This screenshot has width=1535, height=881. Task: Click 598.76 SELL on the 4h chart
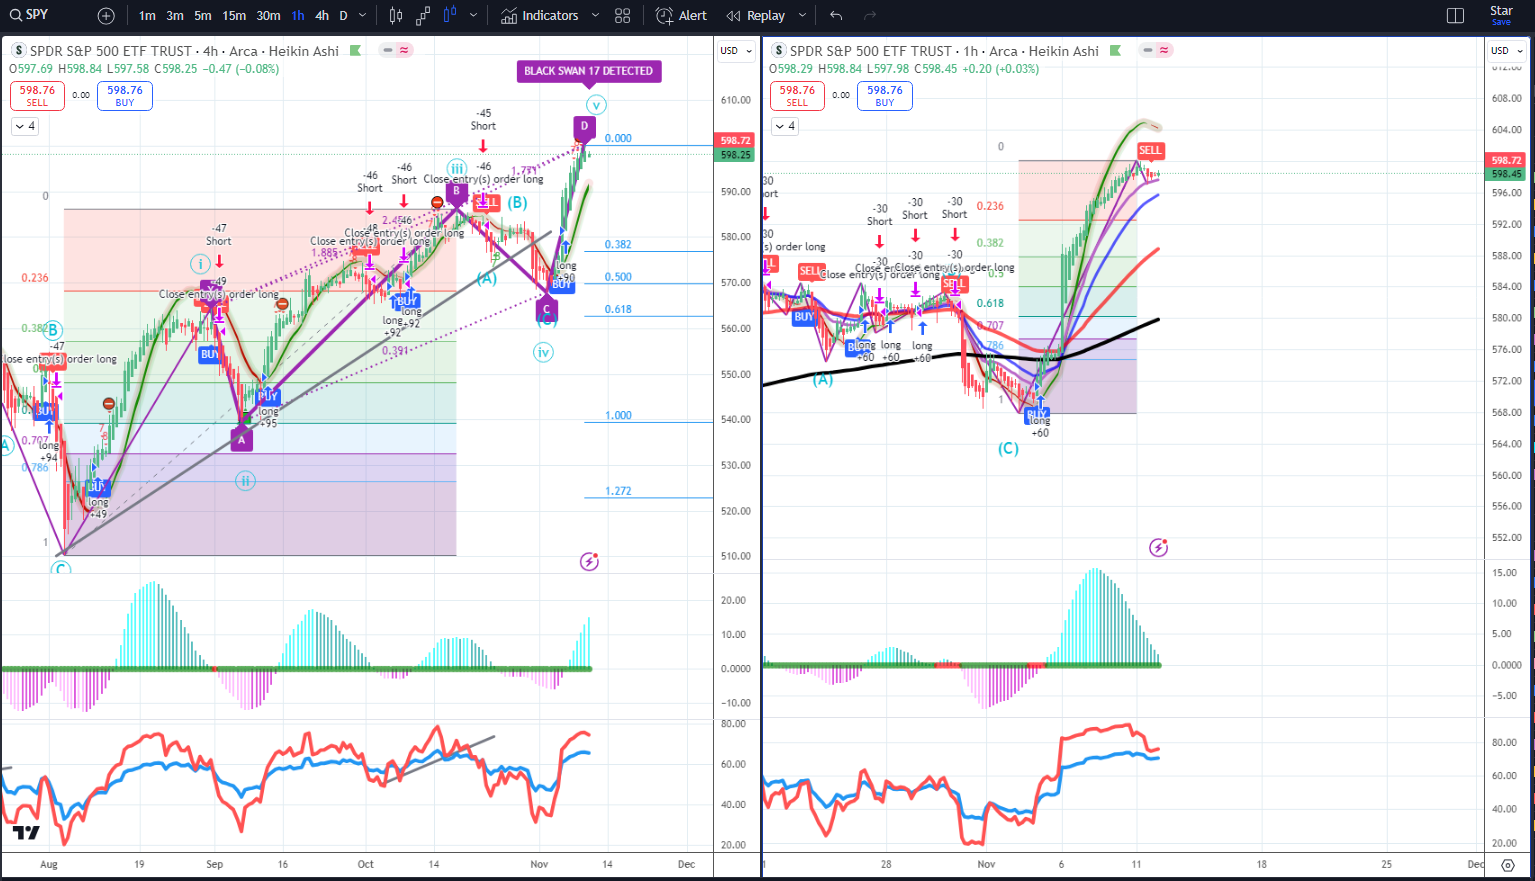click(x=37, y=95)
